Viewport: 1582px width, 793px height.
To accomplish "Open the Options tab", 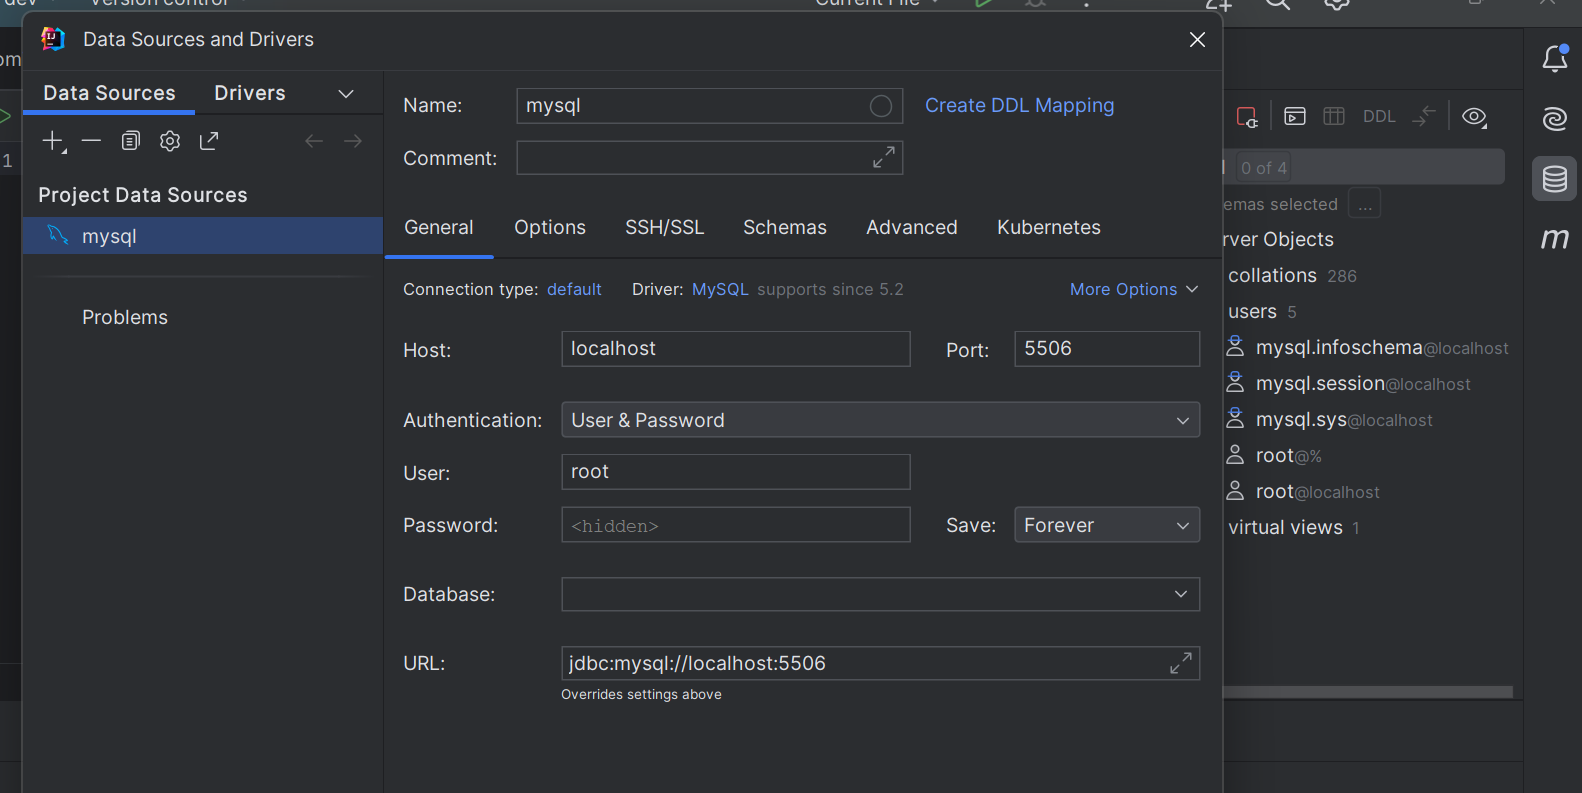I will [550, 227].
